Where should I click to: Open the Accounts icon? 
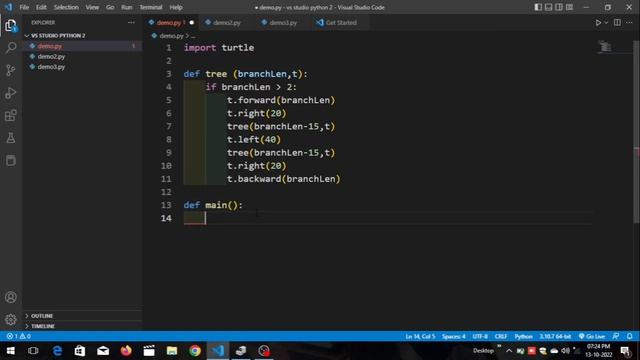pyautogui.click(x=11, y=297)
